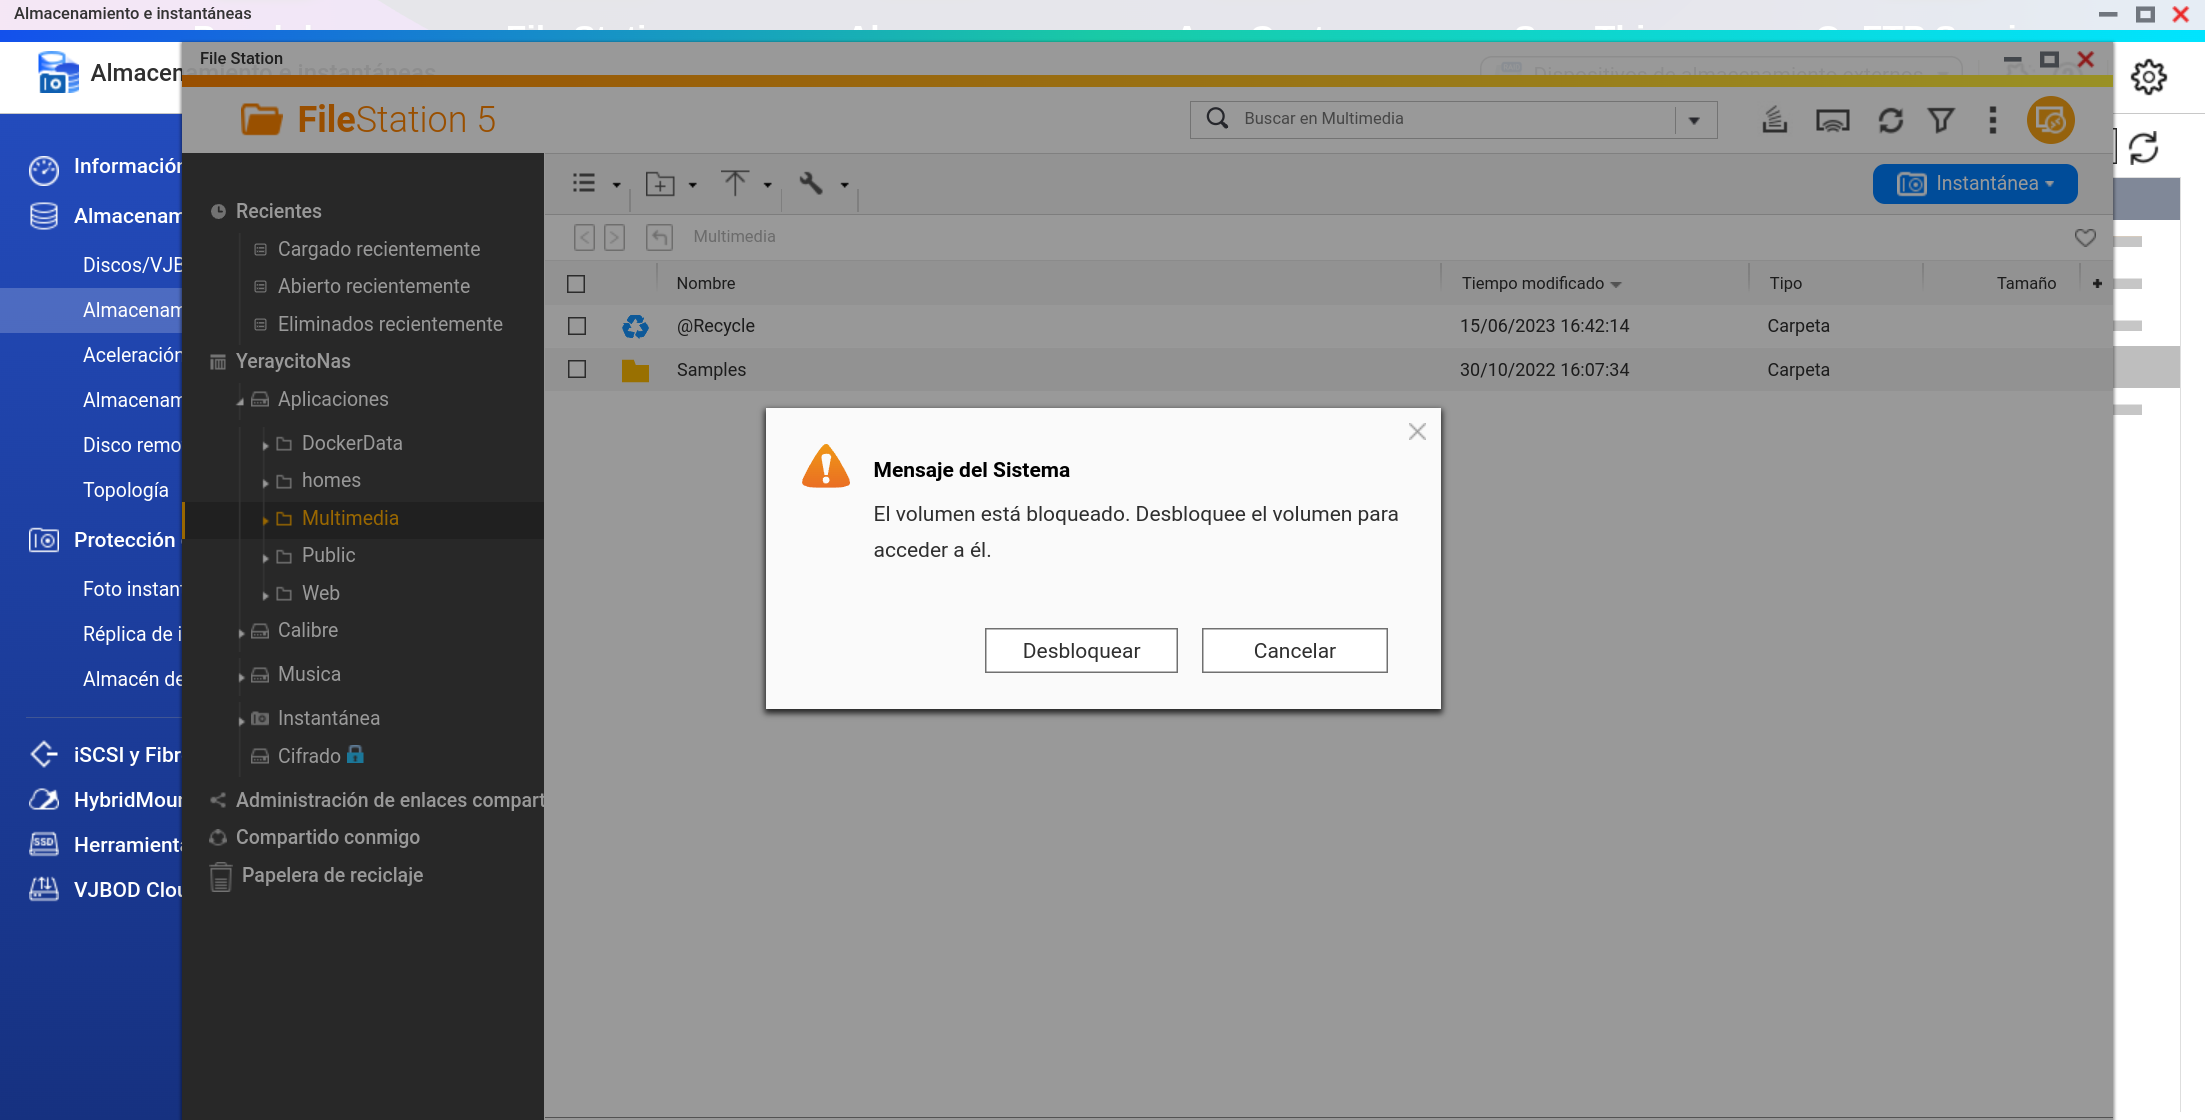The image size is (2205, 1120).
Task: Click the create new folder icon
Action: click(x=660, y=184)
